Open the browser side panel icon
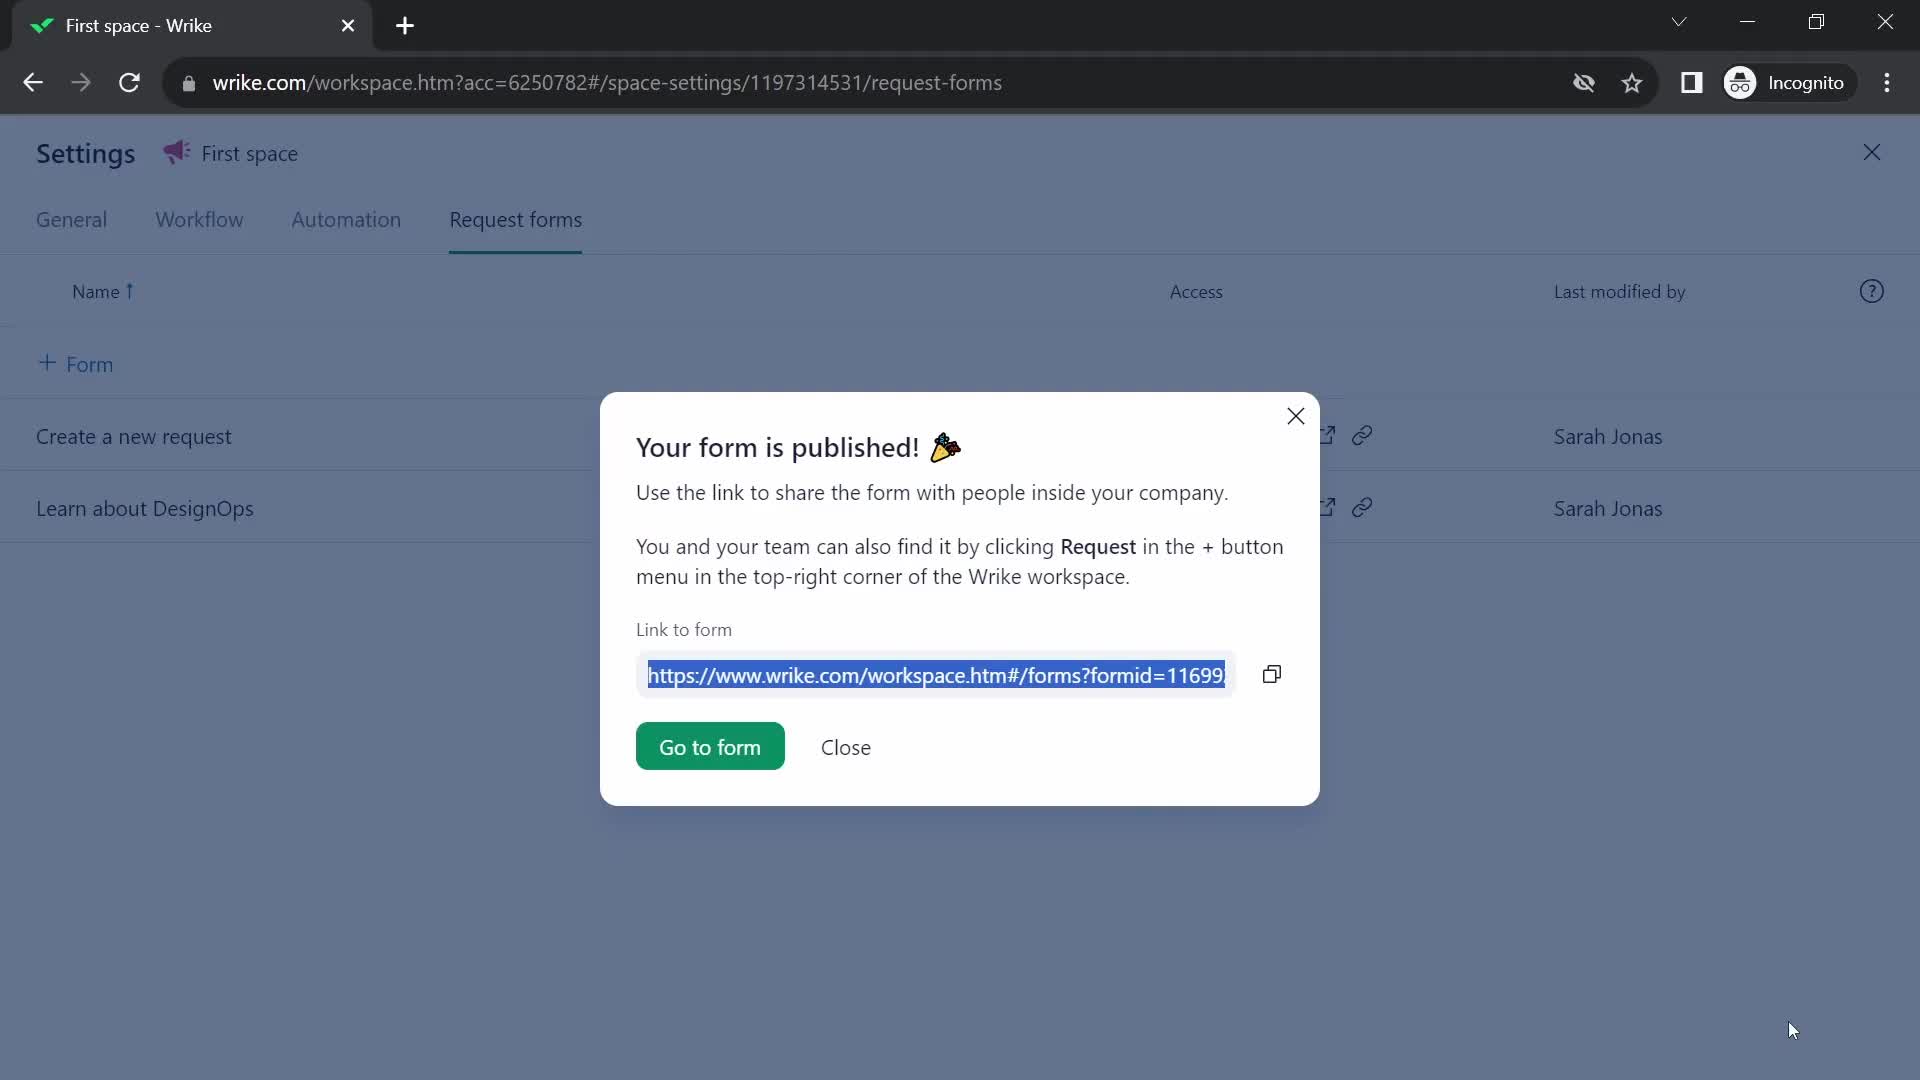Image resolution: width=1920 pixels, height=1080 pixels. point(1691,83)
